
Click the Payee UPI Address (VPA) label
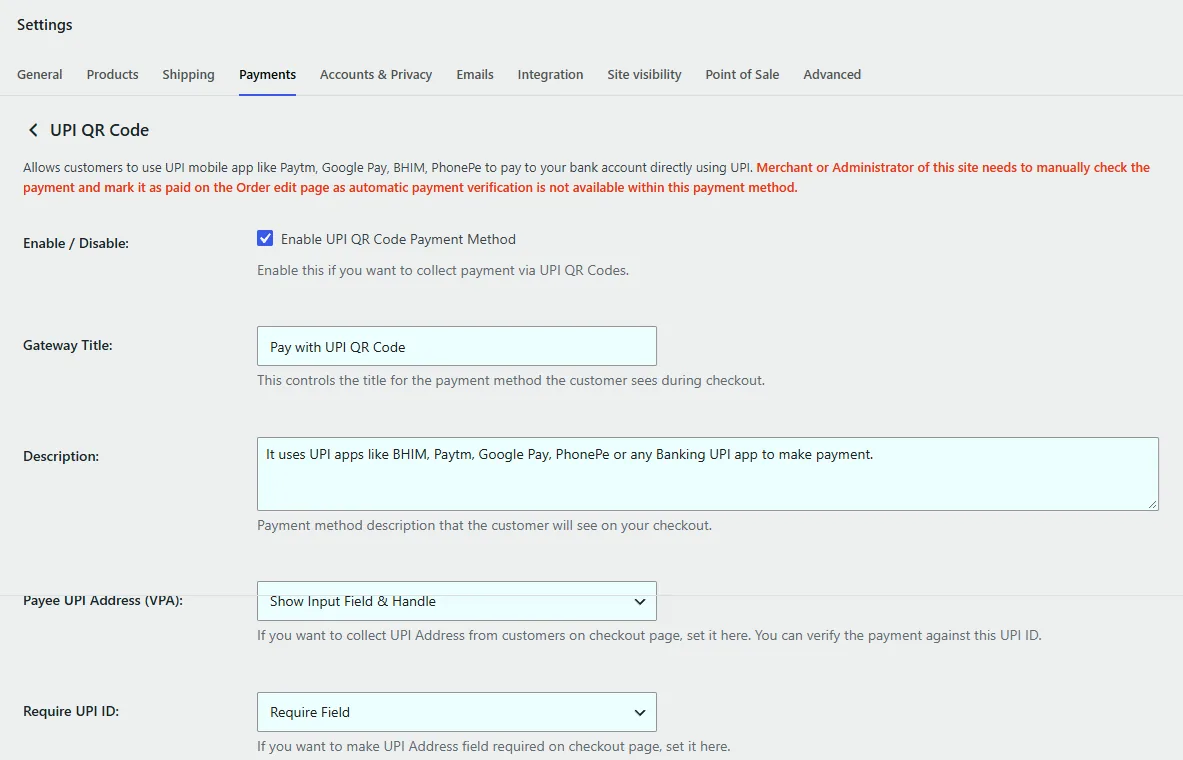pyautogui.click(x=103, y=601)
